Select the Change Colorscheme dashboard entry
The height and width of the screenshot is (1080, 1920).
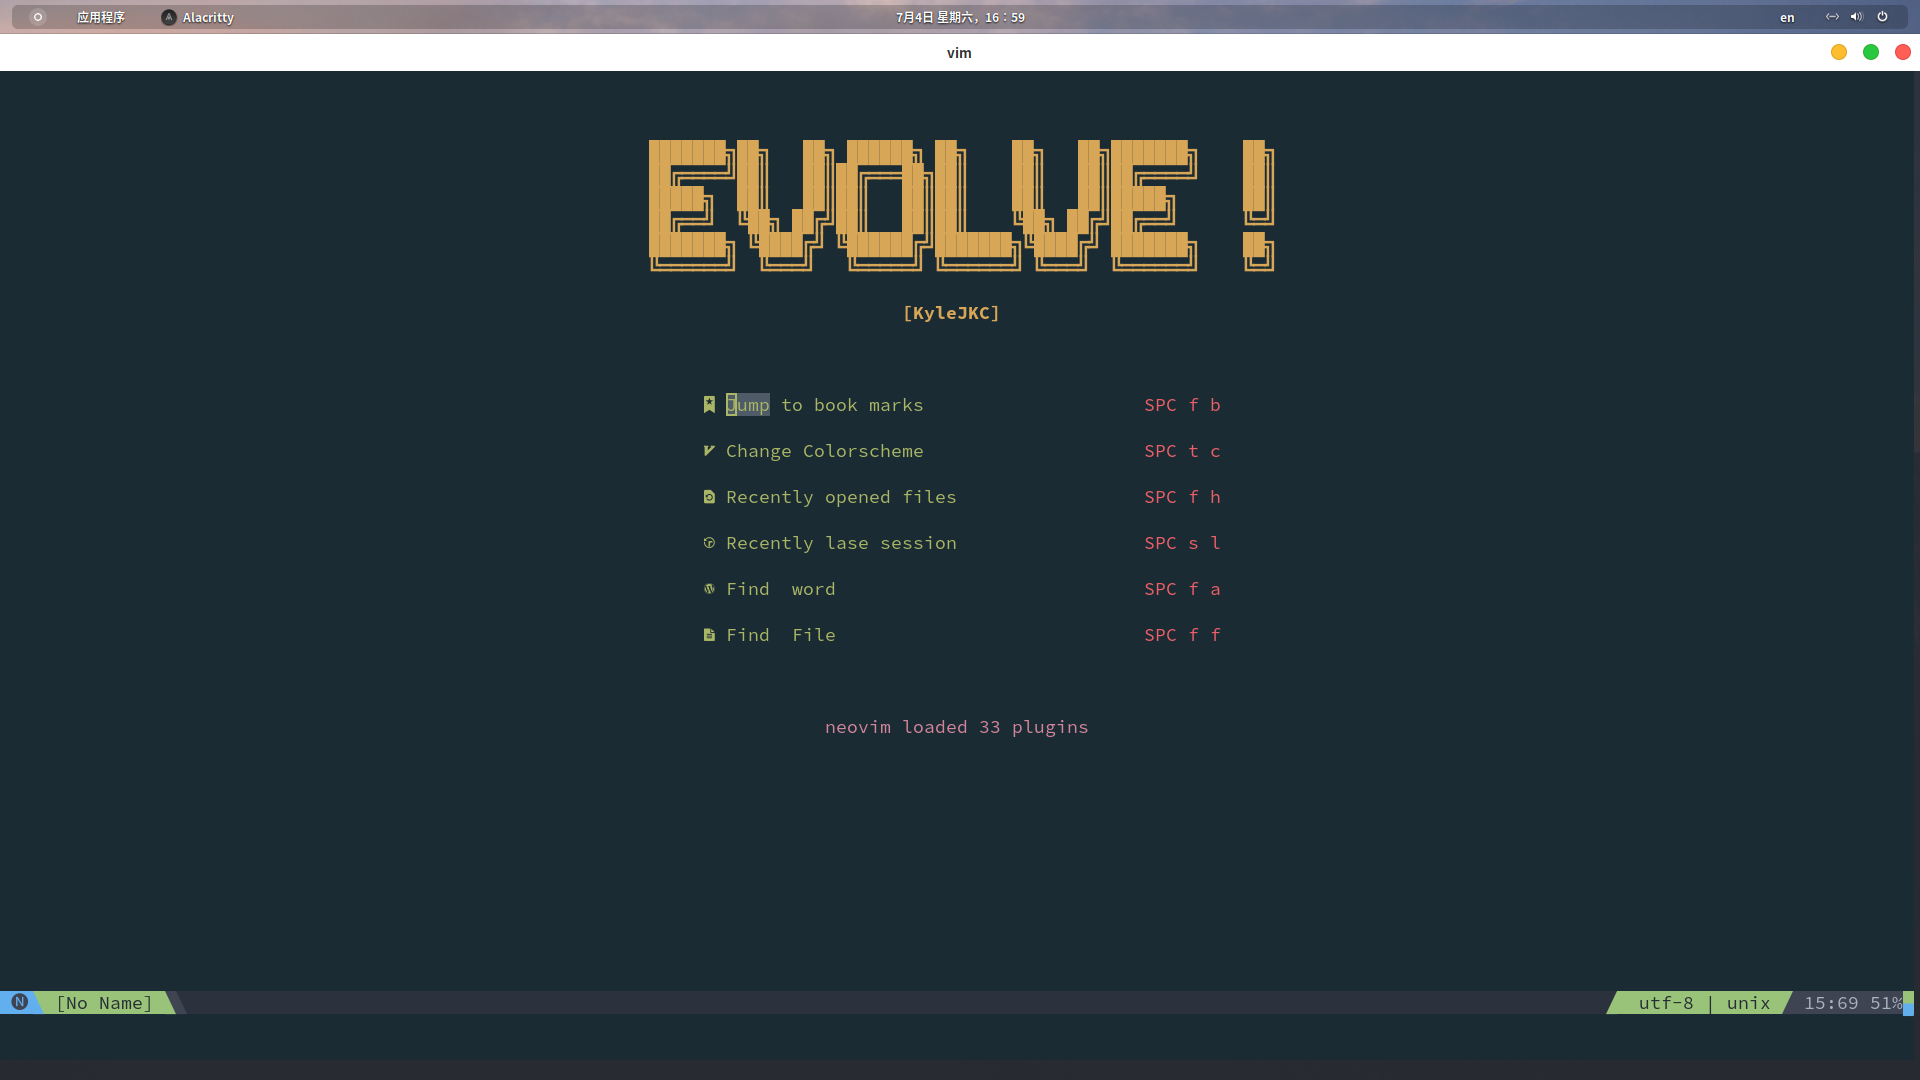click(x=824, y=451)
